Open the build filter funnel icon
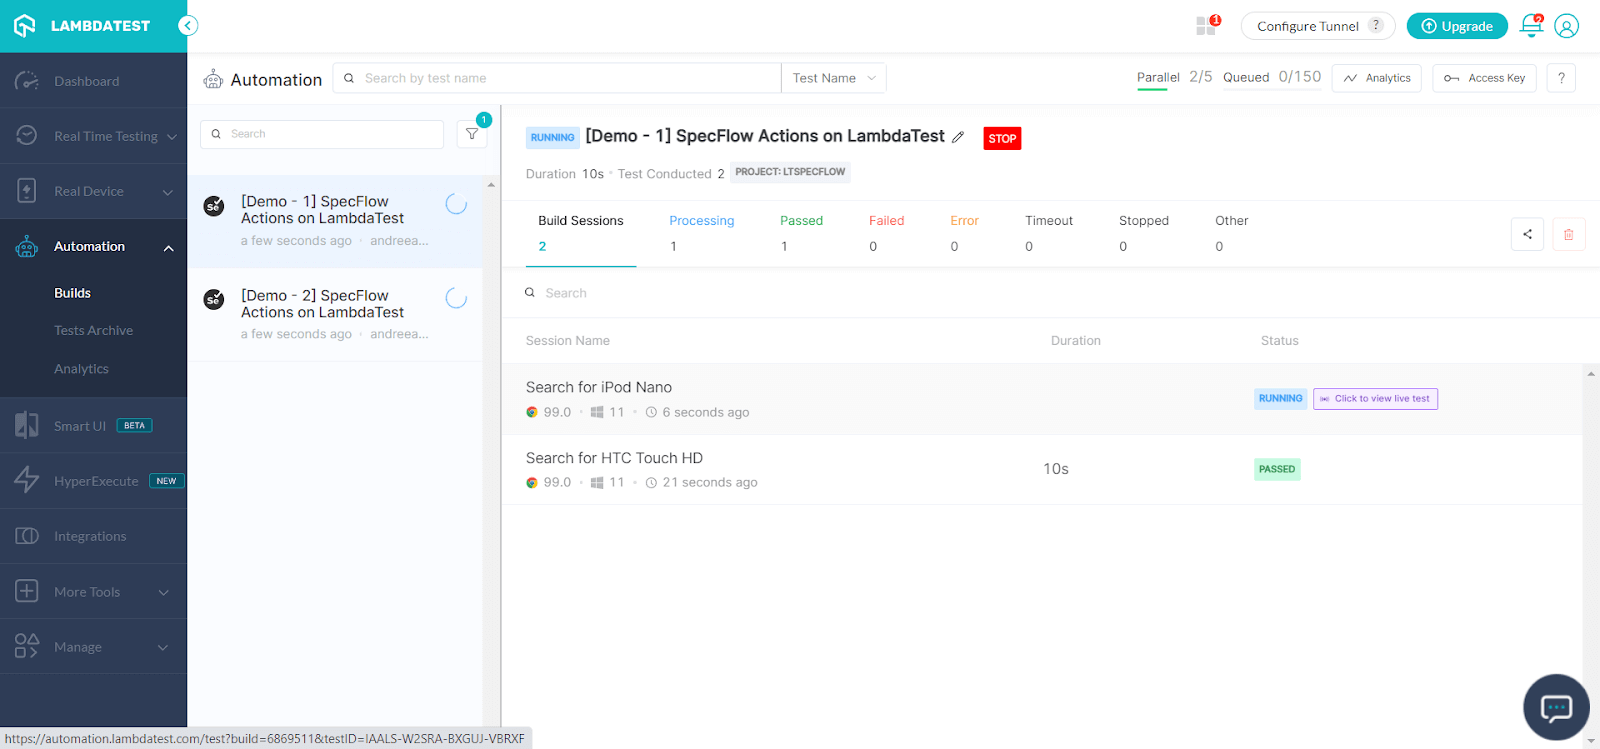The width and height of the screenshot is (1600, 749). tap(472, 134)
